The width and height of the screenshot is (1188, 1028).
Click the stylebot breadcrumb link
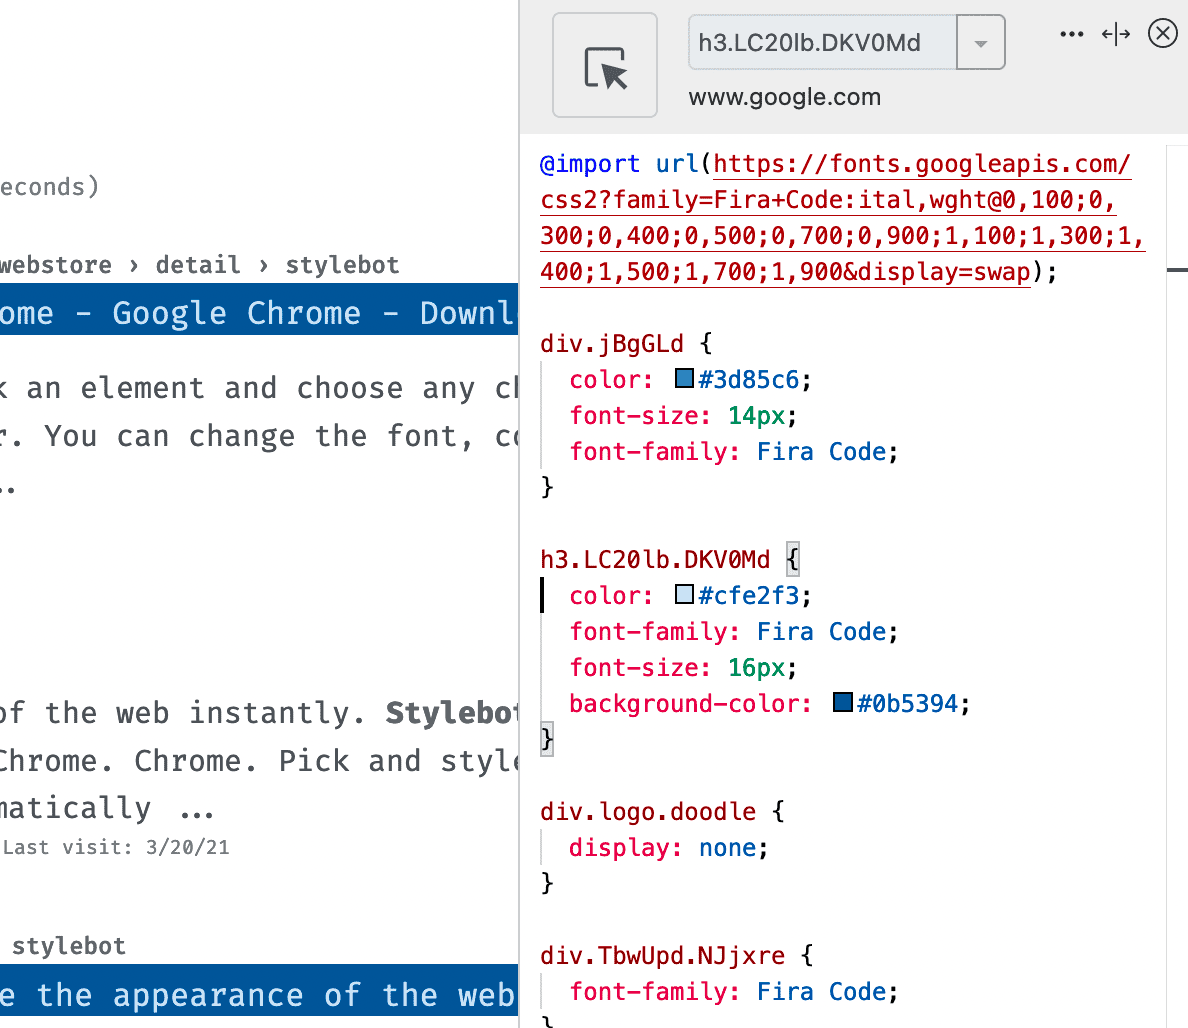point(342,264)
